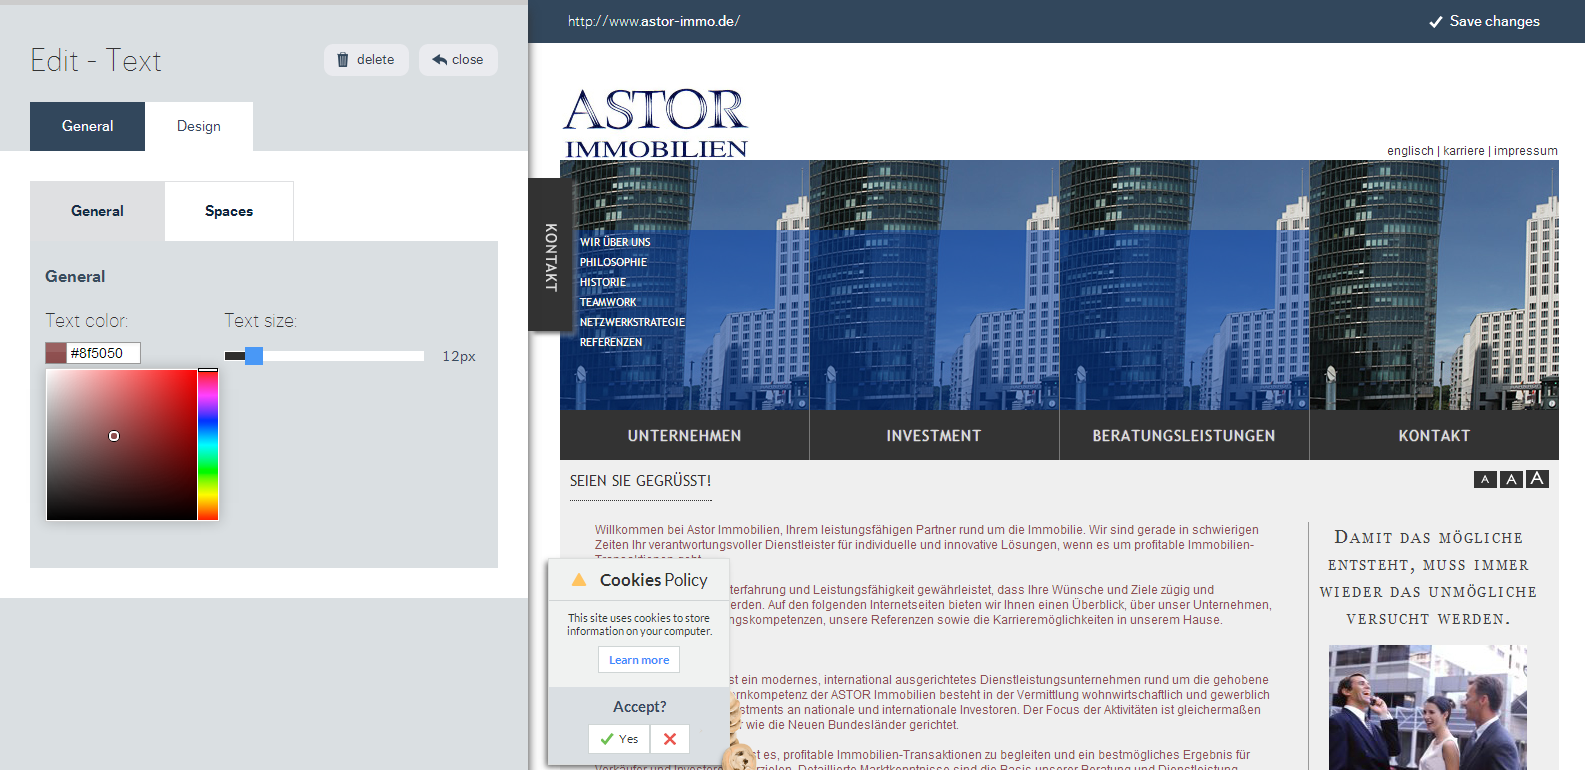The image size is (1585, 770).
Task: Select the top General tab
Action: coord(88,126)
